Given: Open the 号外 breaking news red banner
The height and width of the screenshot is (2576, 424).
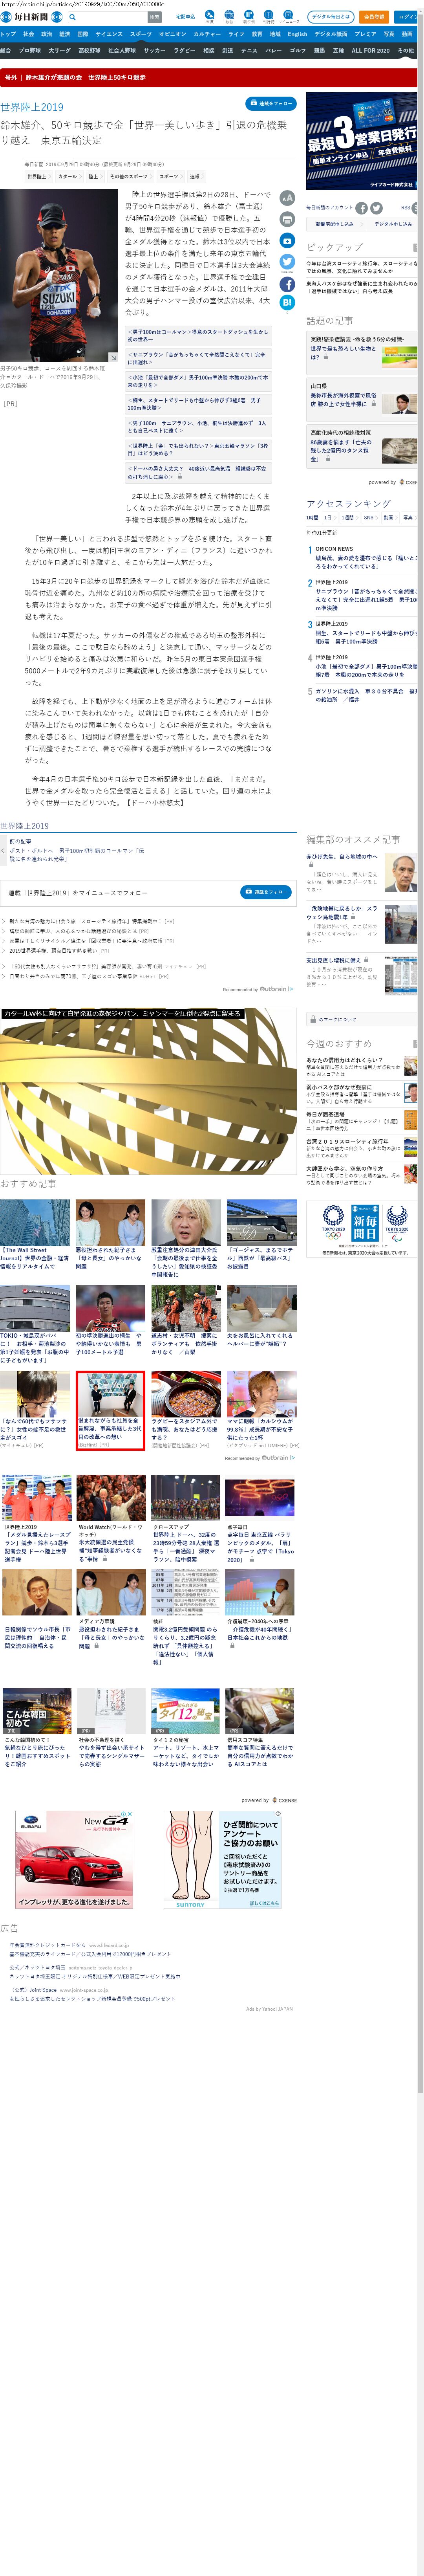Looking at the screenshot, I should 209,77.
